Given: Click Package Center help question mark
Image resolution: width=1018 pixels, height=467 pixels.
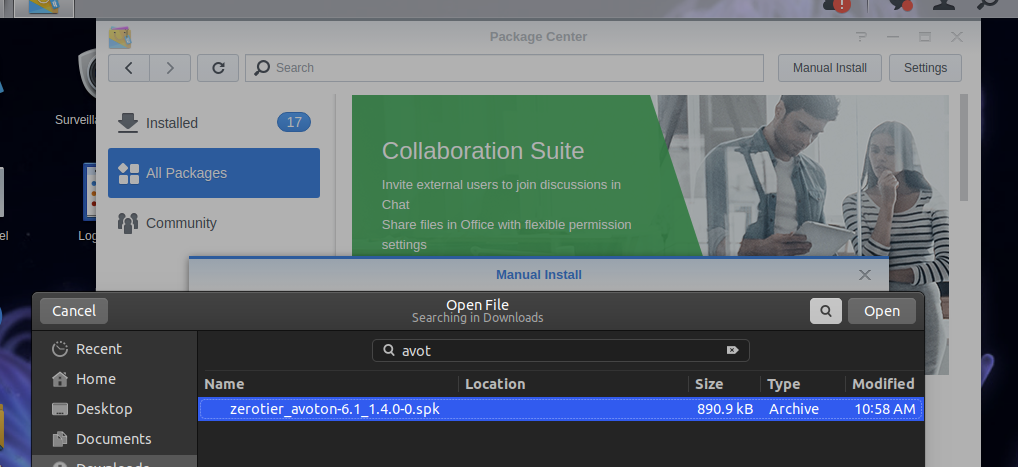Looking at the screenshot, I should point(861,37).
